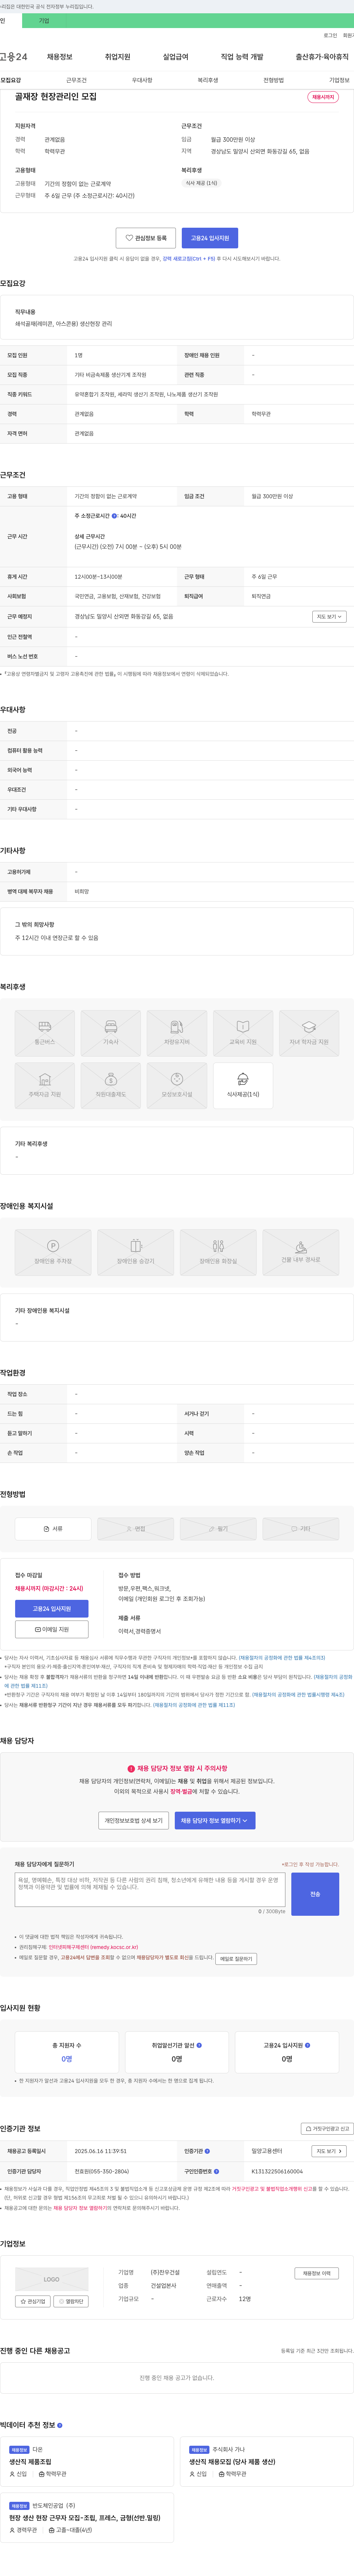Jump to the 근무조건 section tab
This screenshot has height=2576, width=354.
76,80
